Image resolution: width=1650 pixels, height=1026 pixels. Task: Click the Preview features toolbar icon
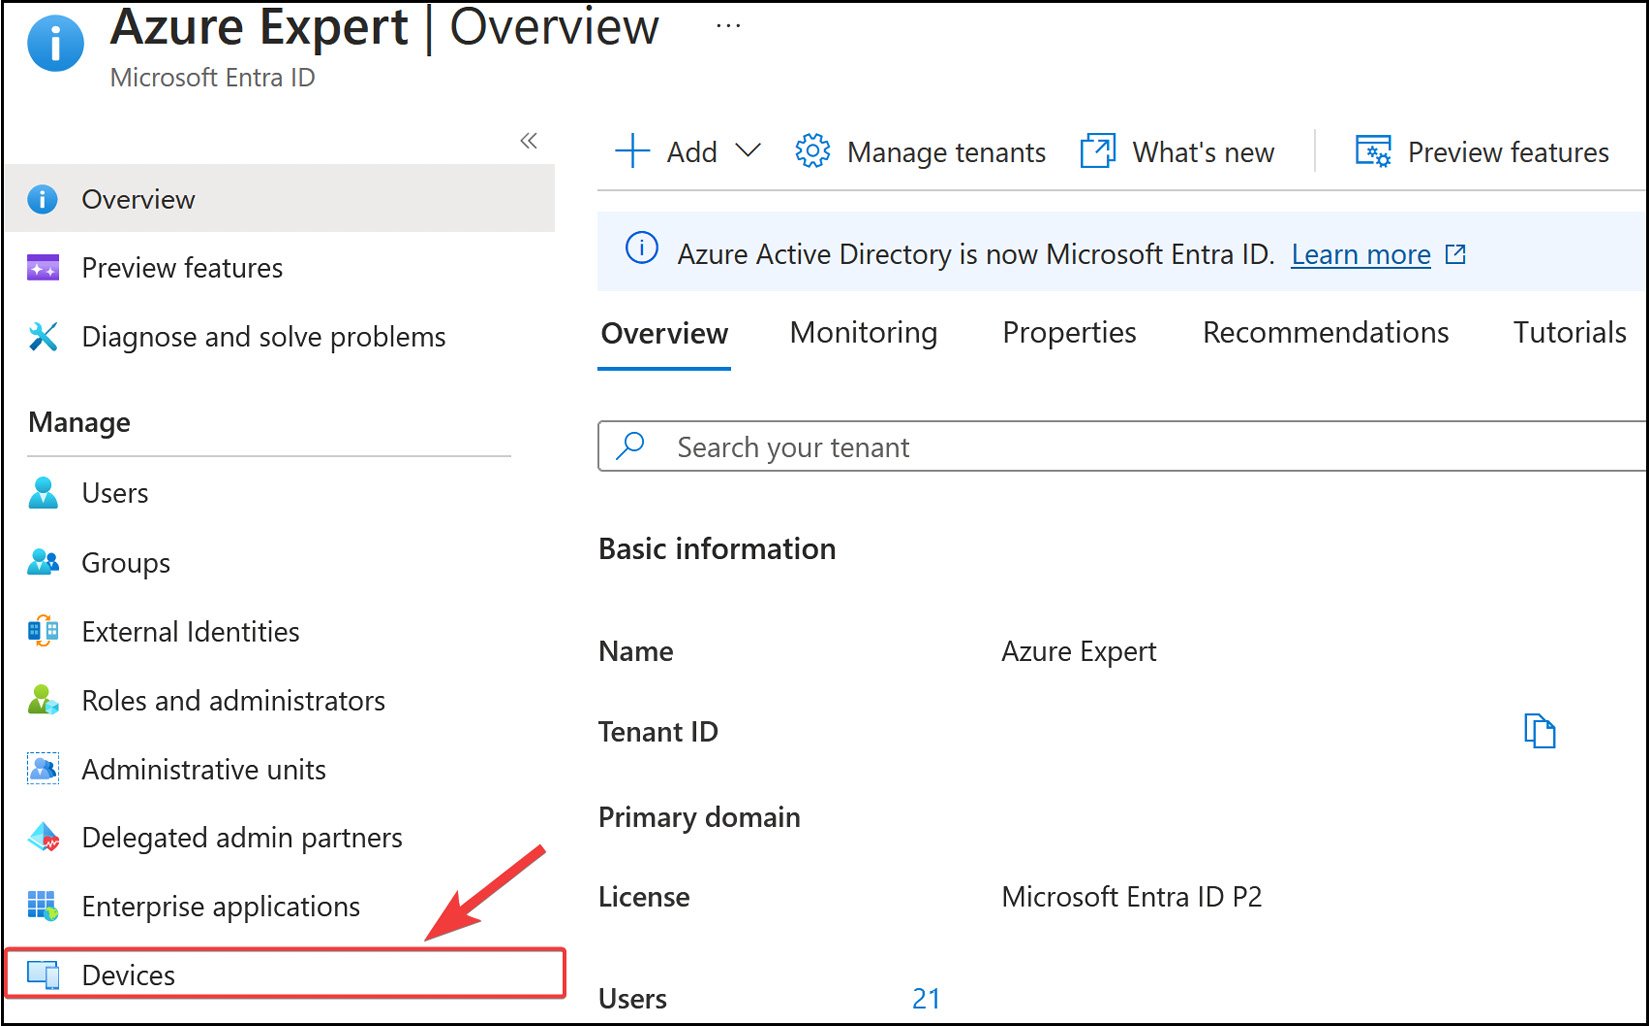(x=1373, y=151)
